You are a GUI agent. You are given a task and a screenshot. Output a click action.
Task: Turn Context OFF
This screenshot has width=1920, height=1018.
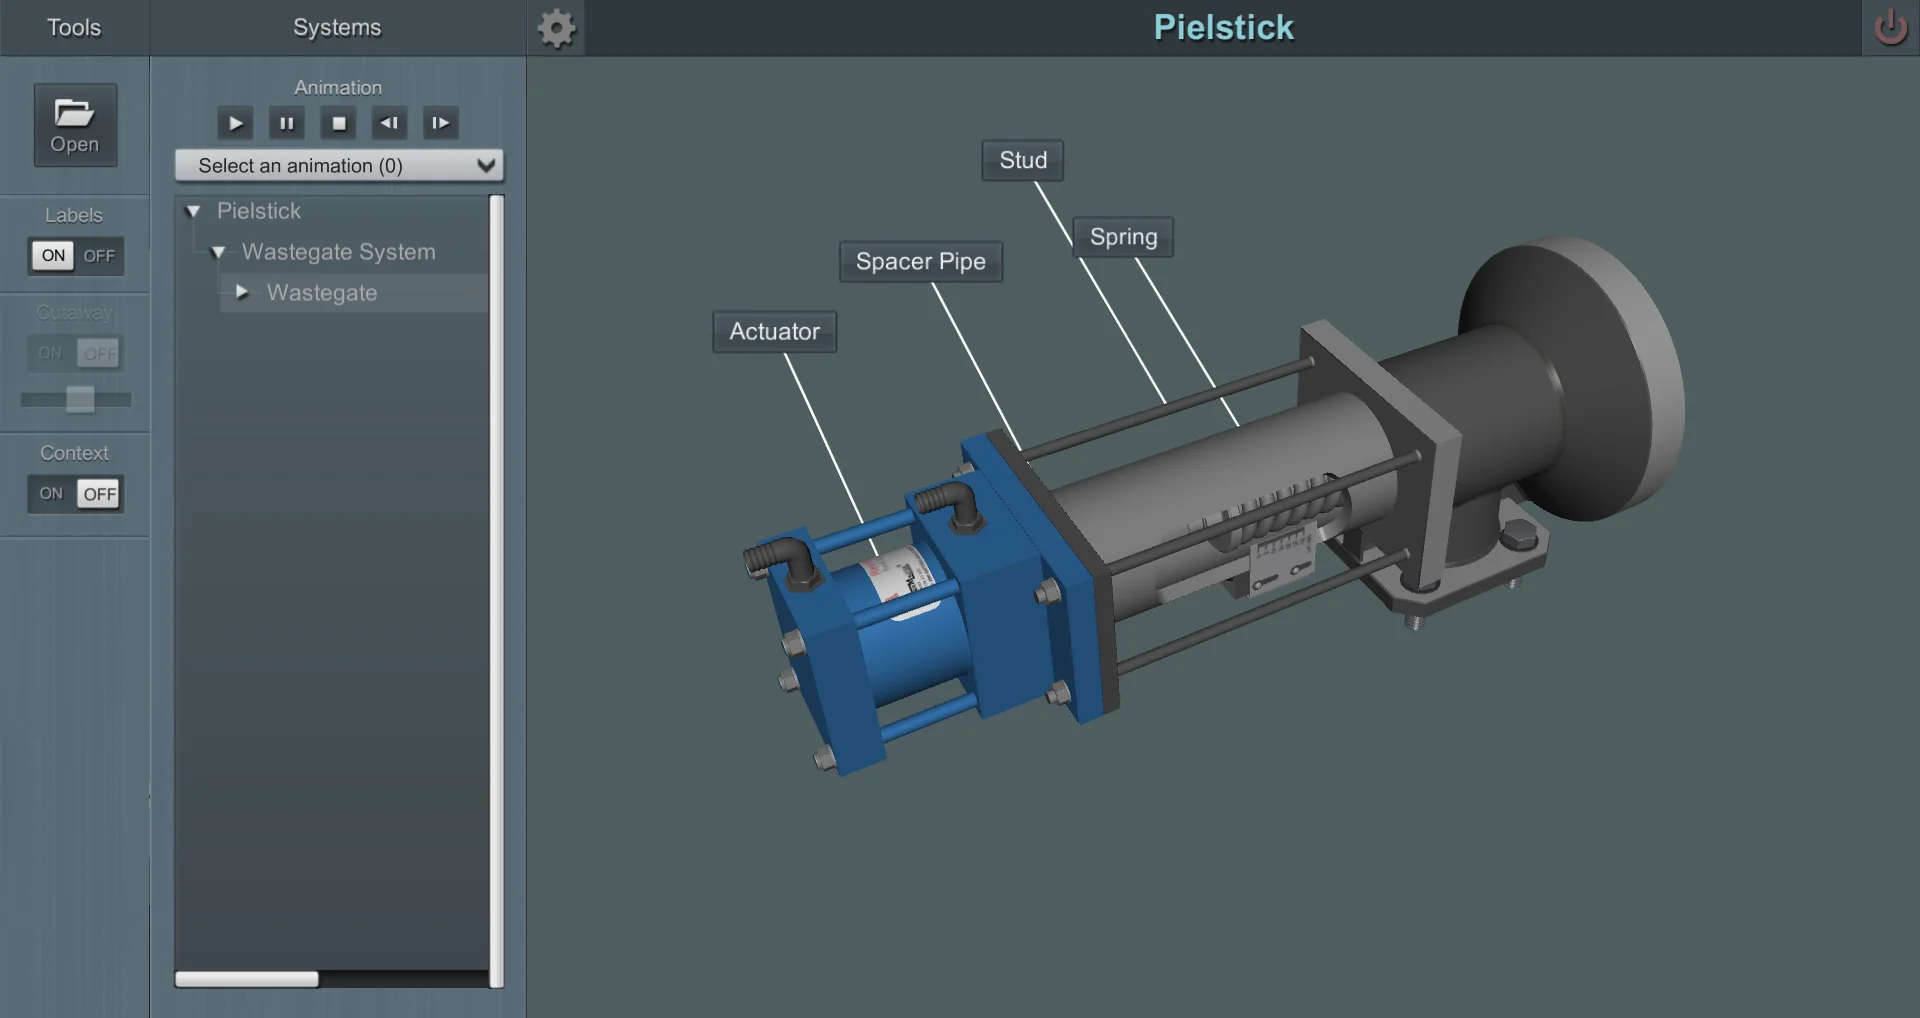(100, 493)
